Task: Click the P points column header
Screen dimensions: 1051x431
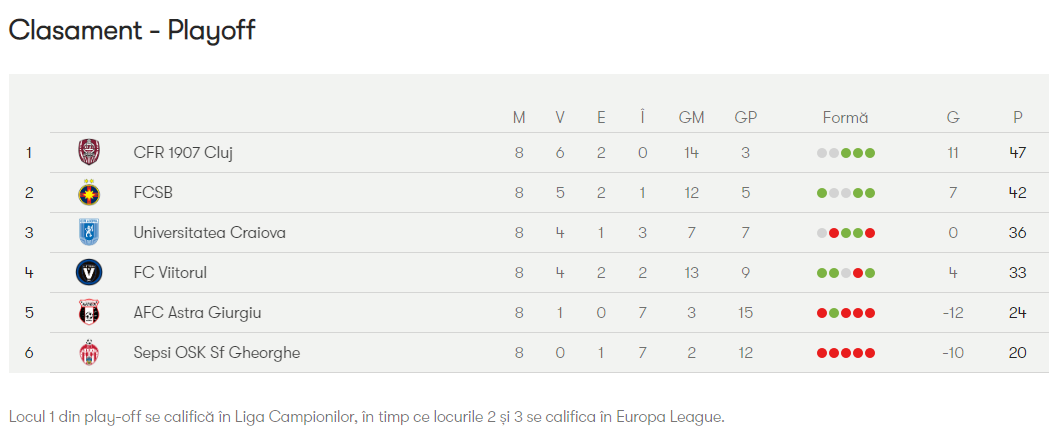Action: tap(1017, 118)
